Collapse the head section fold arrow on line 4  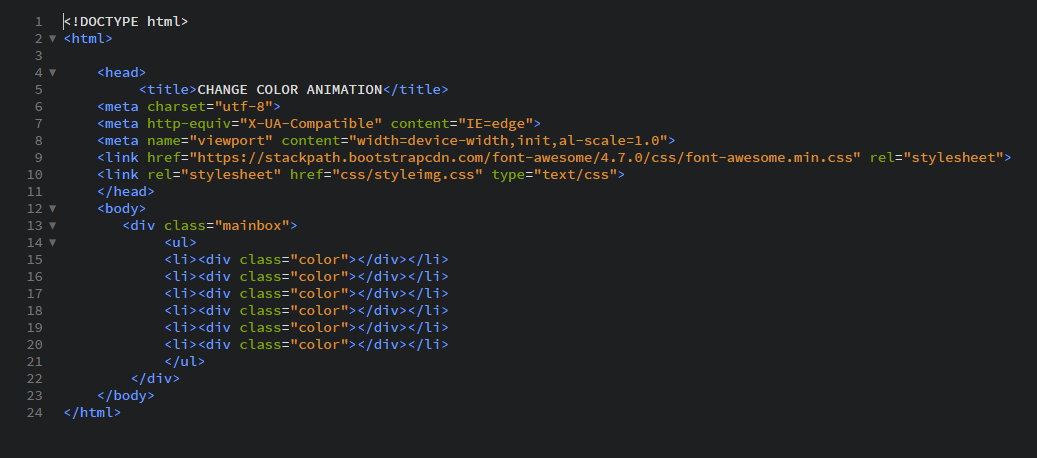coord(52,73)
